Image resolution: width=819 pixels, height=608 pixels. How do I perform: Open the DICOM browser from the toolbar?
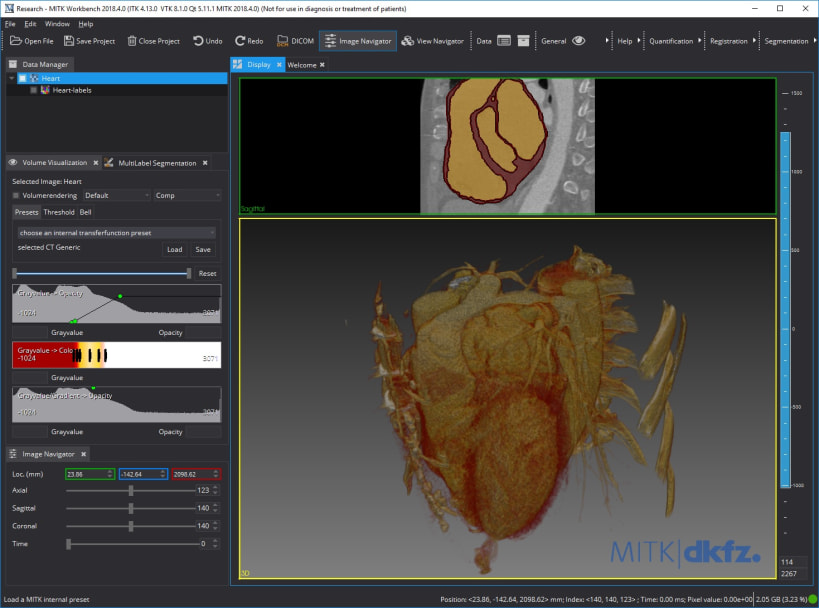click(x=294, y=41)
